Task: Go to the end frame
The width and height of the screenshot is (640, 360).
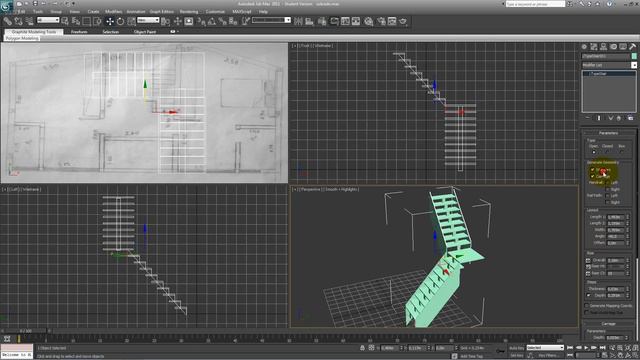Action: pos(602,348)
